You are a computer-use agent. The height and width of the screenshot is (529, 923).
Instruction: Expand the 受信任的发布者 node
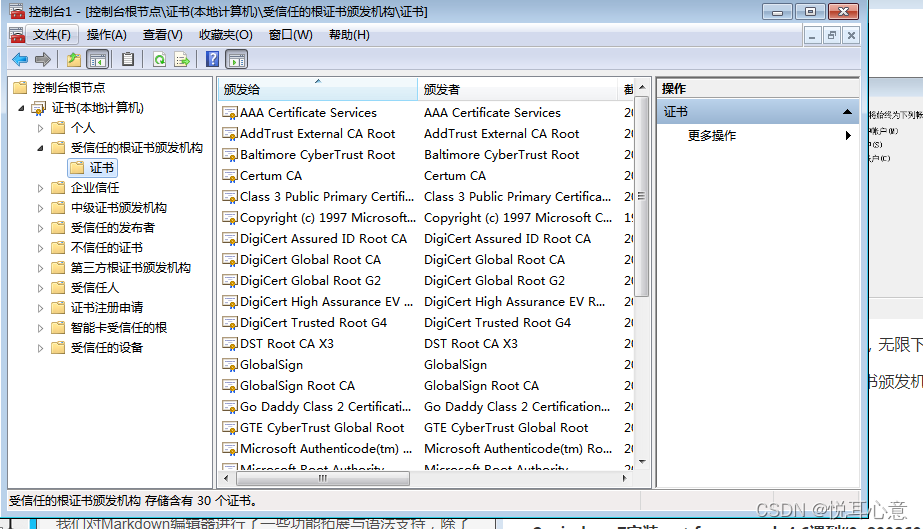click(x=41, y=228)
